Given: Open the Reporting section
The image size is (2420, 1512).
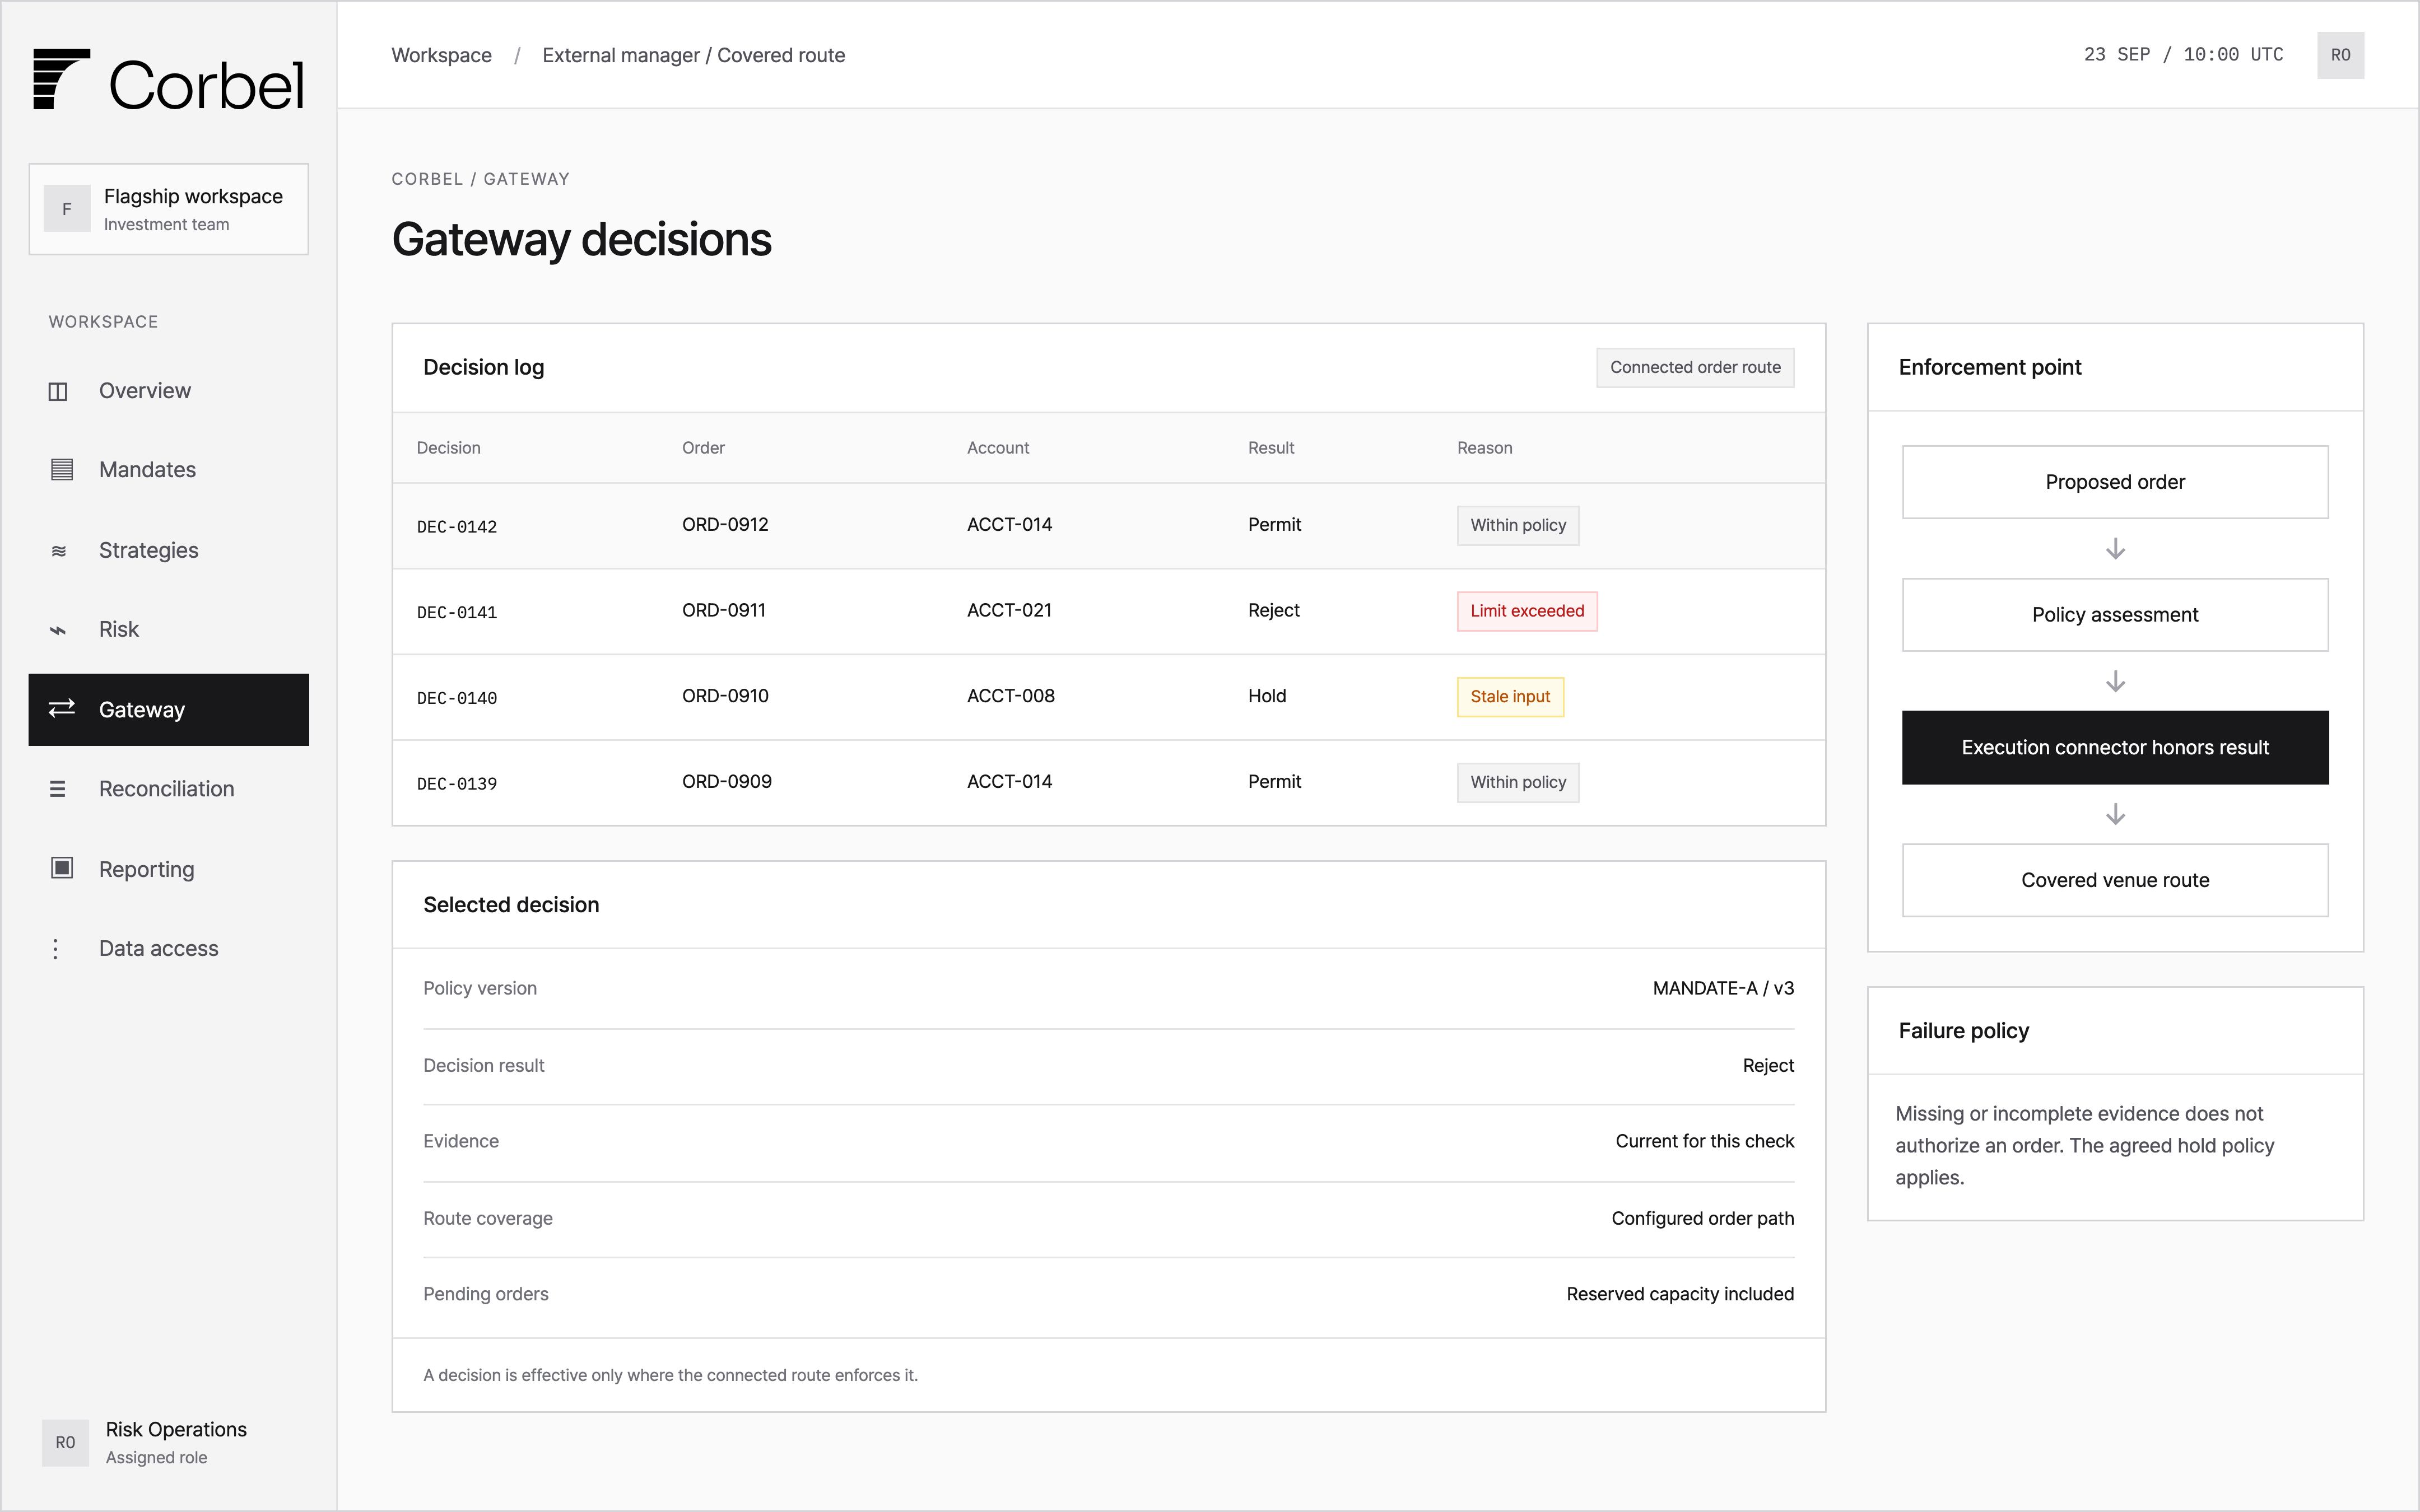Looking at the screenshot, I should tap(168, 869).
